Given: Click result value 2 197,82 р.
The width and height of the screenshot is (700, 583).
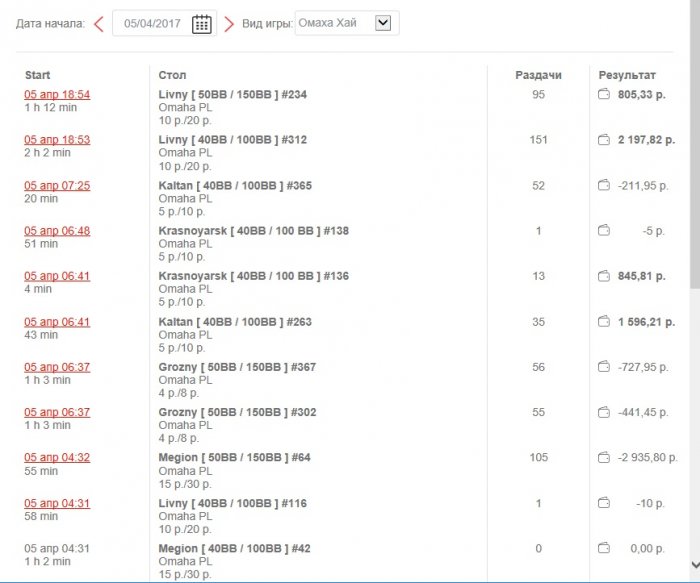Looking at the screenshot, I should pyautogui.click(x=646, y=140).
